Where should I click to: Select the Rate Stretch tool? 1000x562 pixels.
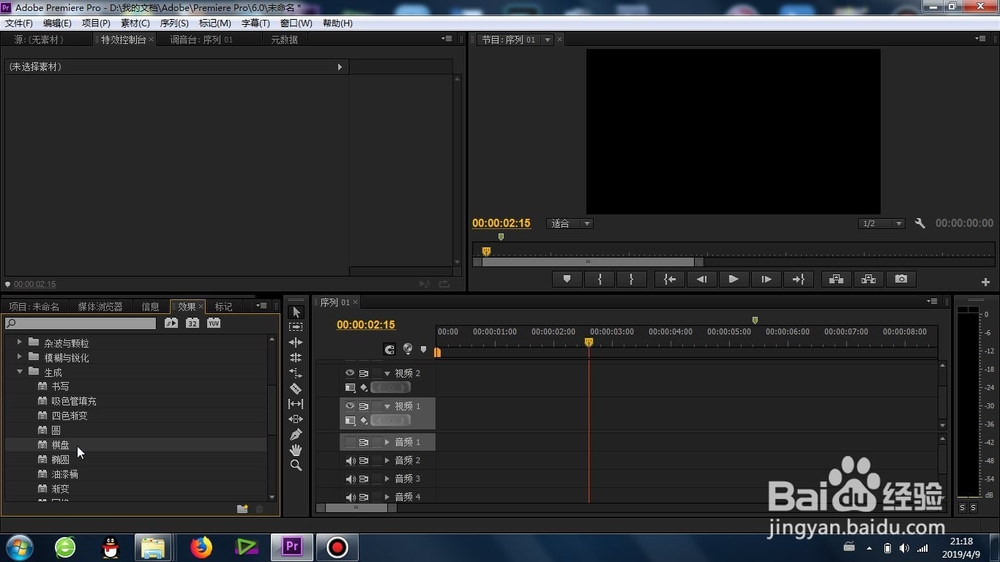[296, 373]
